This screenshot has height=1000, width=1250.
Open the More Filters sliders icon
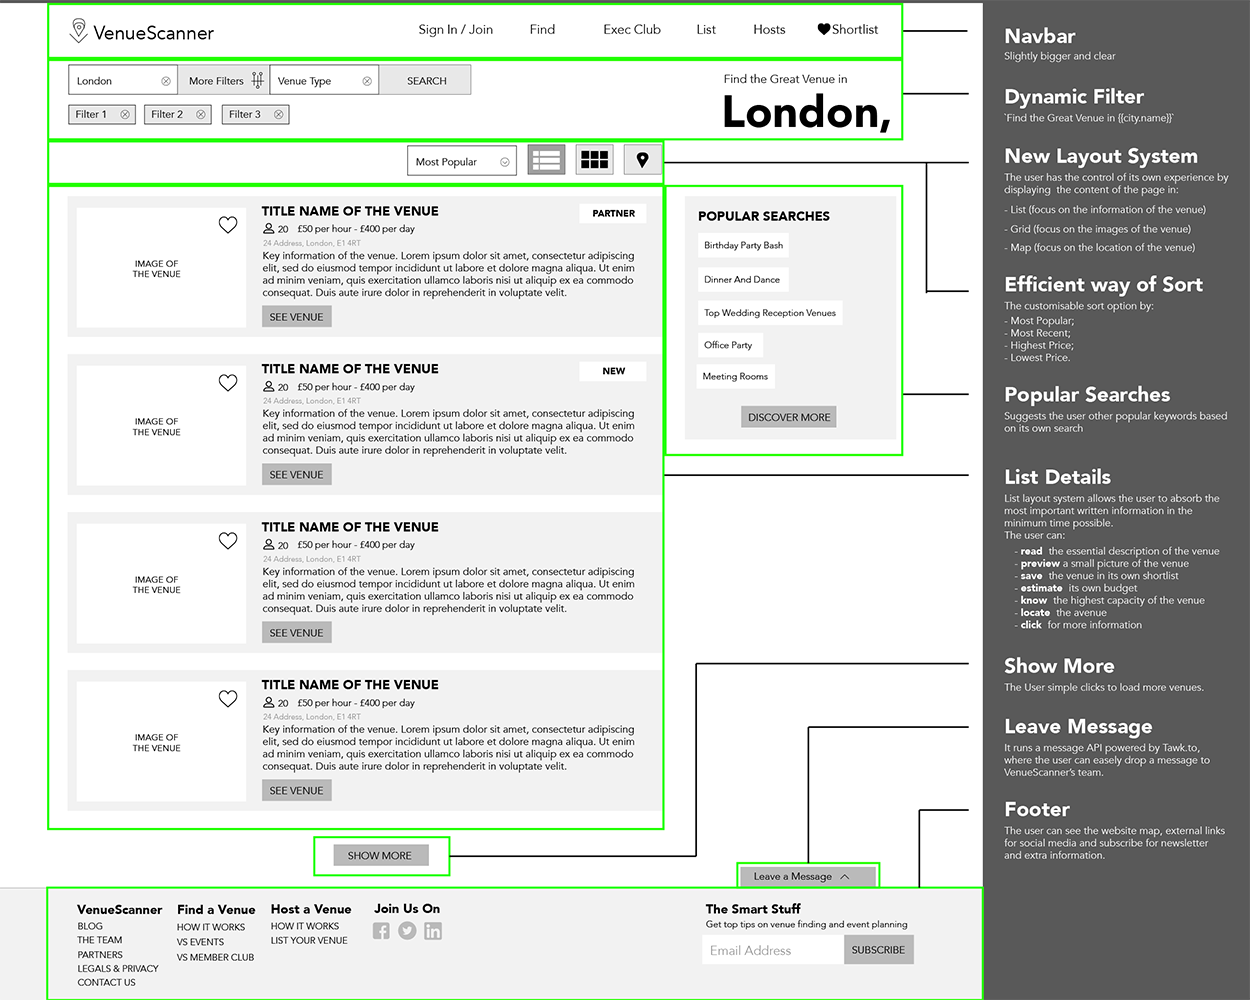[x=257, y=79]
